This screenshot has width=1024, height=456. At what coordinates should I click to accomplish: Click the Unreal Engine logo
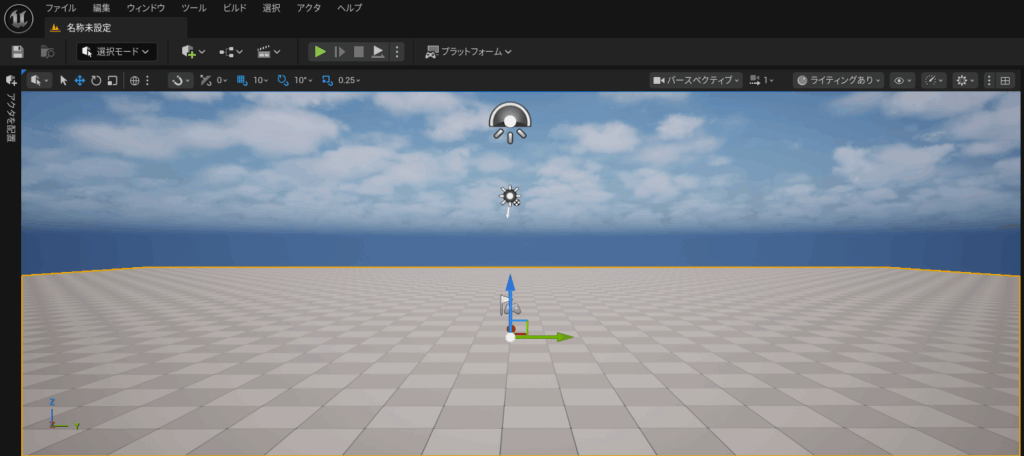coord(19,20)
